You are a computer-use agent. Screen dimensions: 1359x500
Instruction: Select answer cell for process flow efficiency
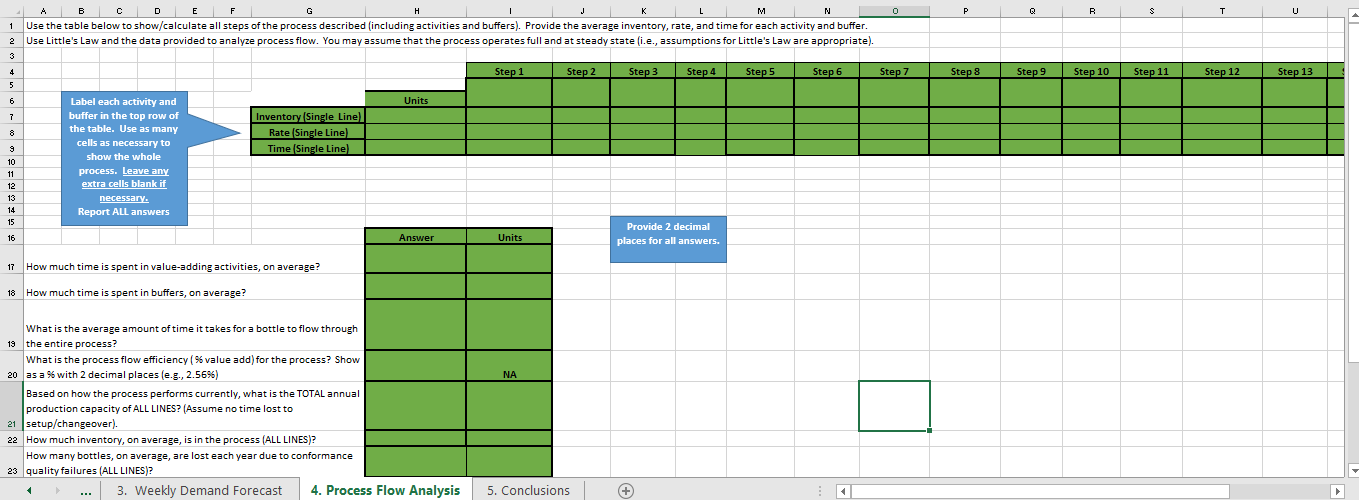415,367
